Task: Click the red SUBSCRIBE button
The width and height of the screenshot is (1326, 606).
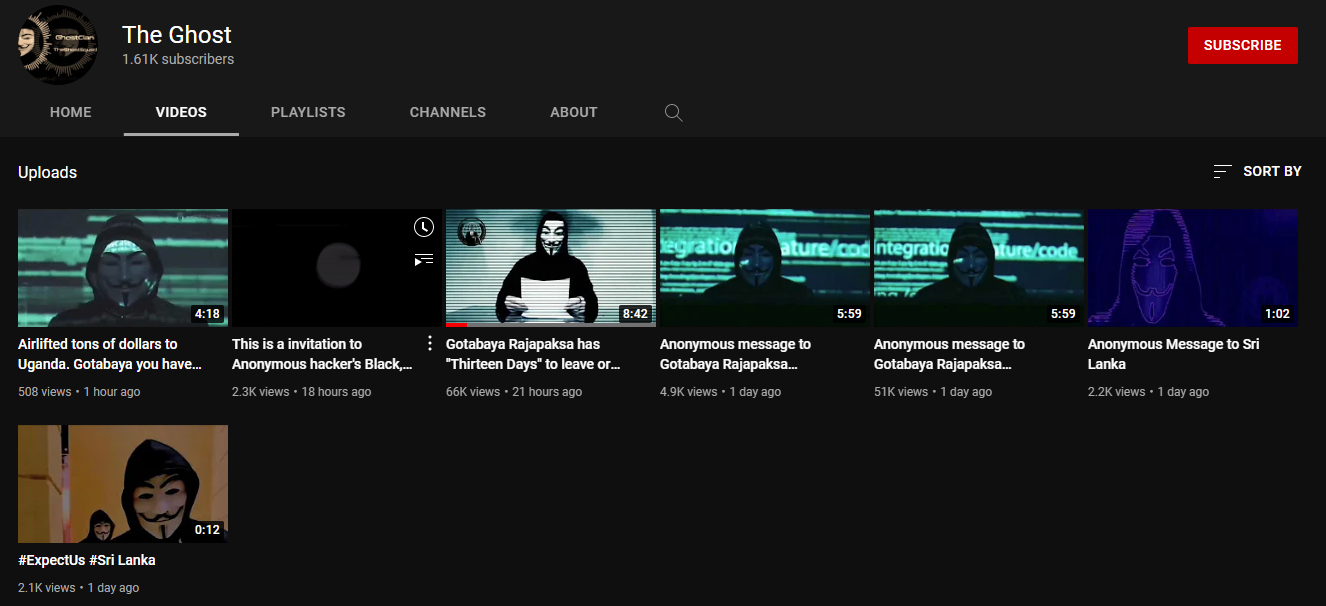Action: tap(1243, 45)
